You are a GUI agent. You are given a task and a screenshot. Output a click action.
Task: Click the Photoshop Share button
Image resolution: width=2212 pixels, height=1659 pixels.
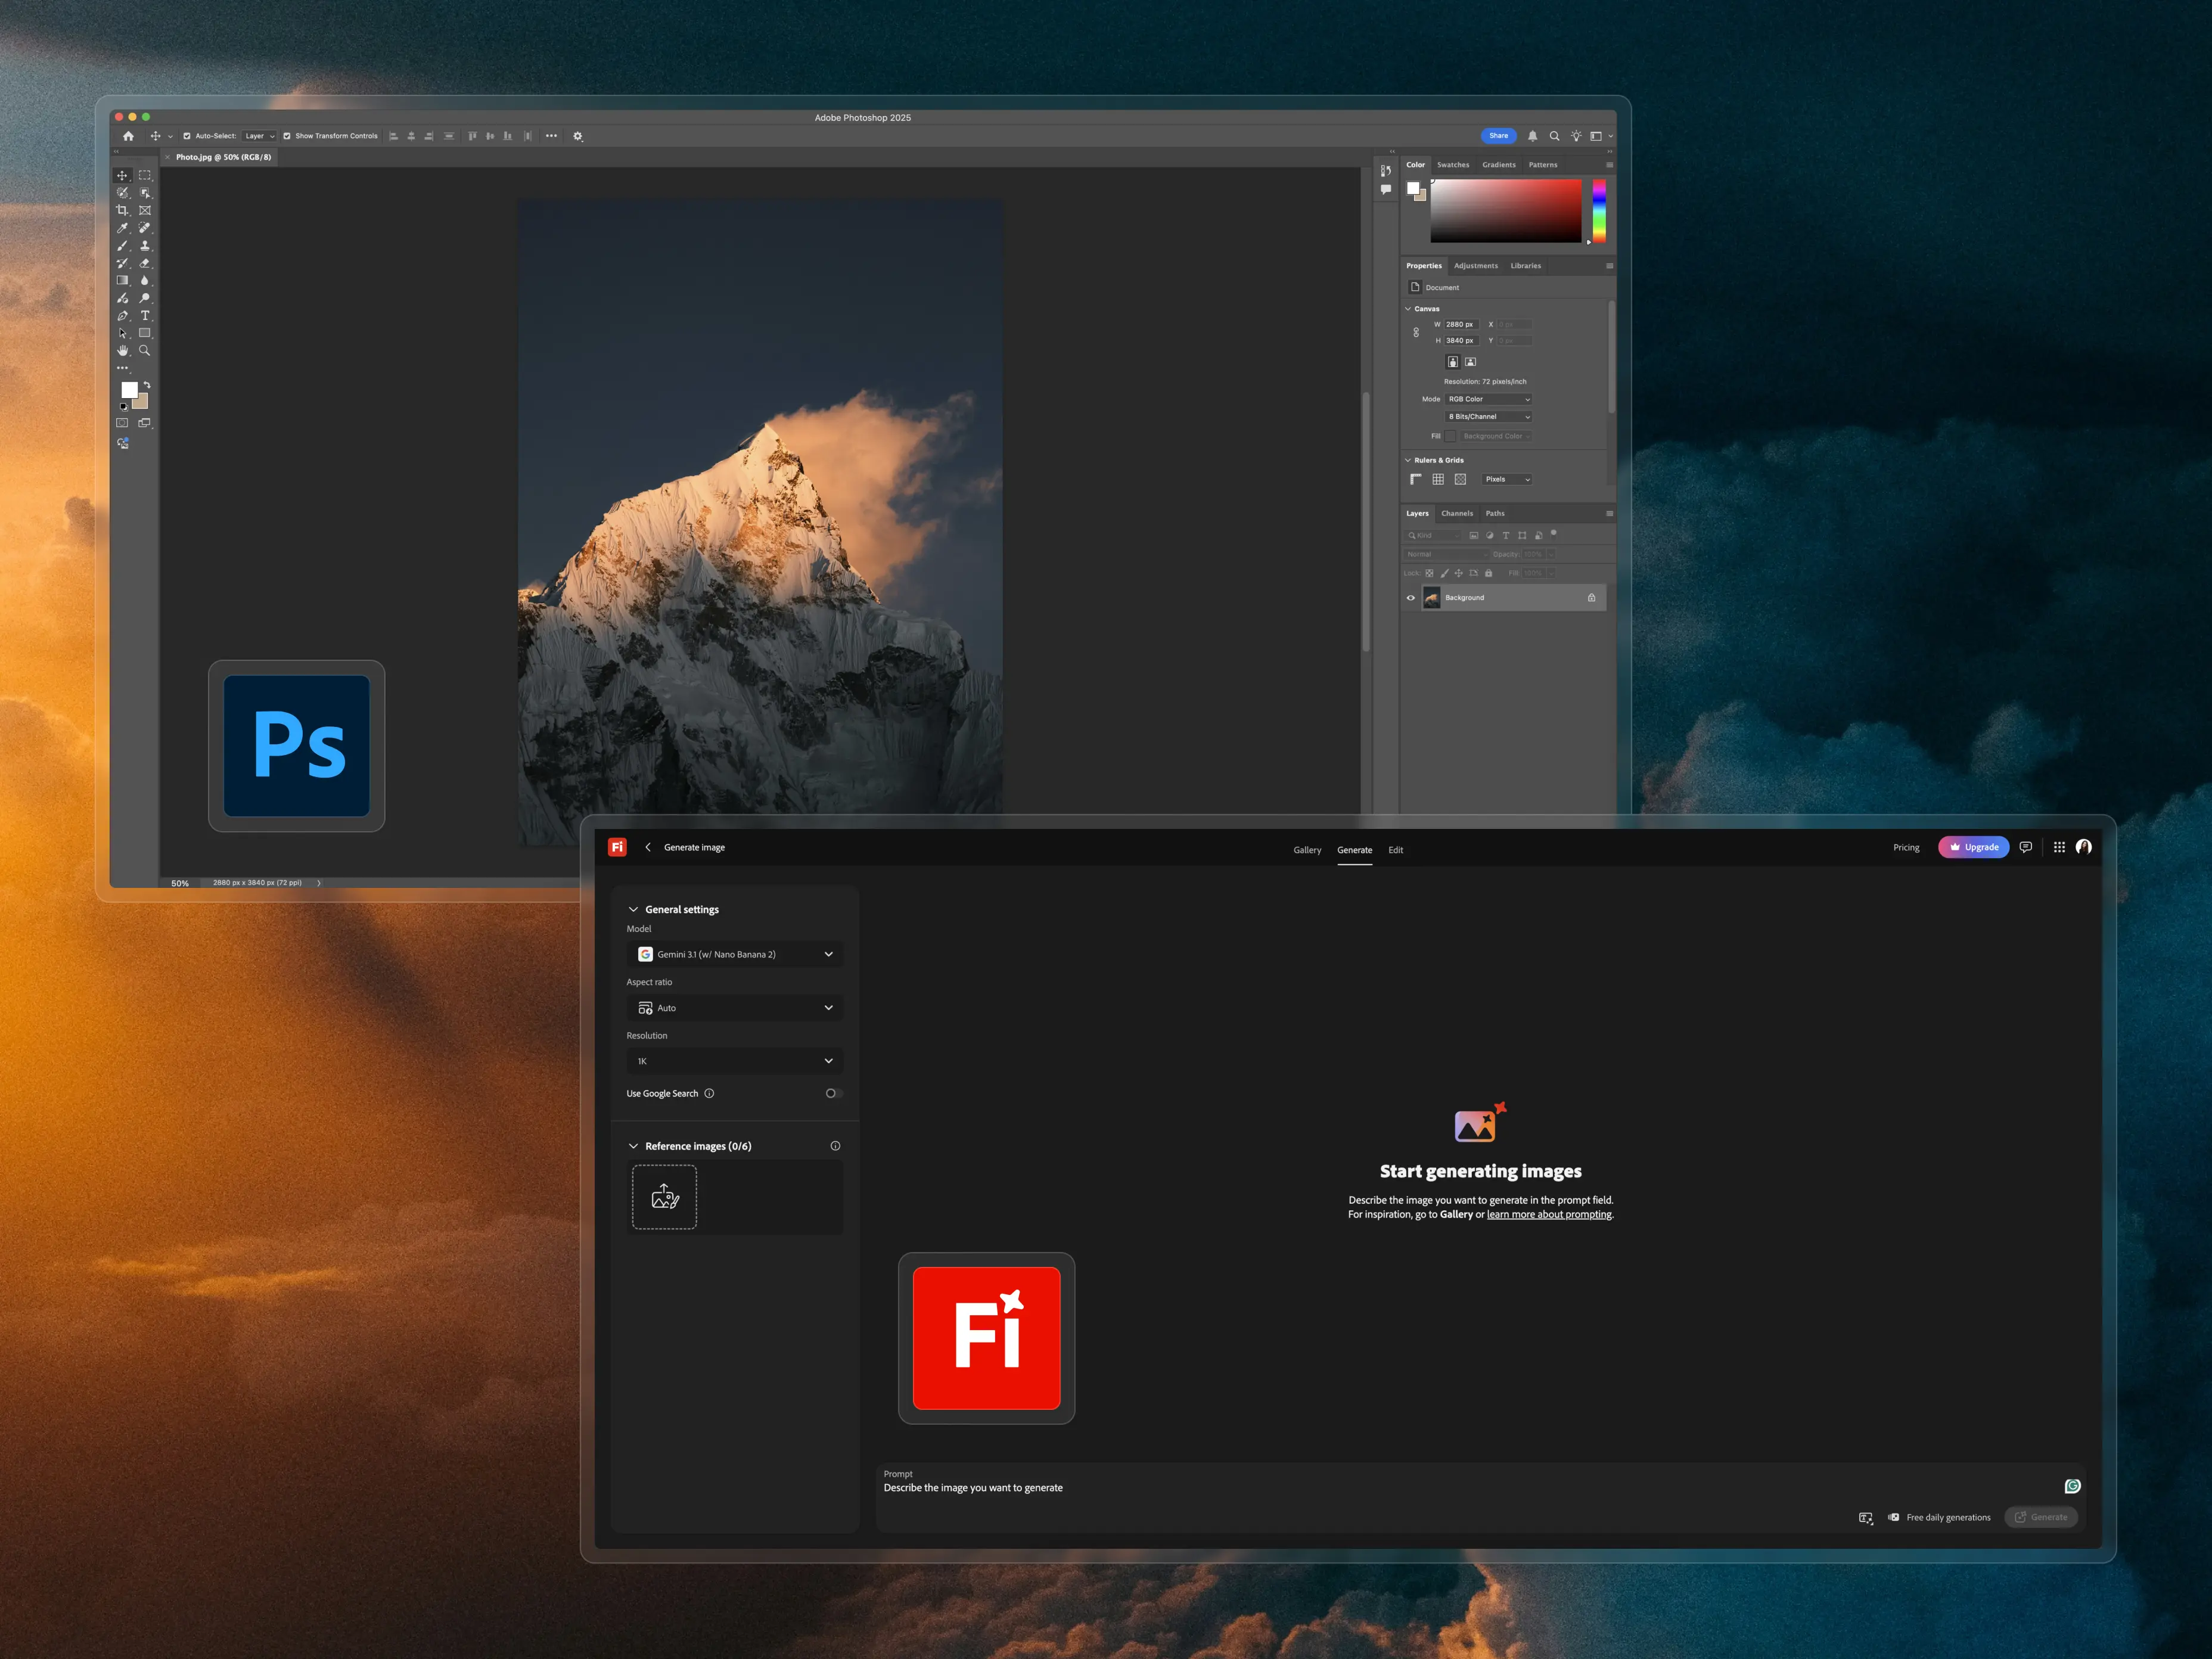1499,136
